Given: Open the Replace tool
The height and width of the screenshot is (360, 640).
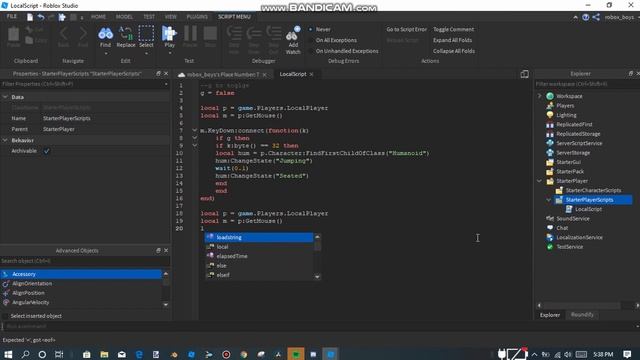Looking at the screenshot, I should (x=126, y=37).
